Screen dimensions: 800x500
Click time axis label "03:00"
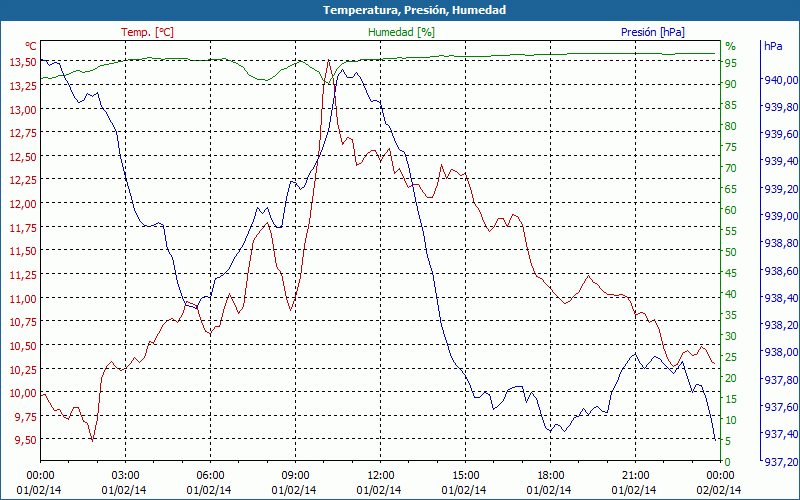126,475
